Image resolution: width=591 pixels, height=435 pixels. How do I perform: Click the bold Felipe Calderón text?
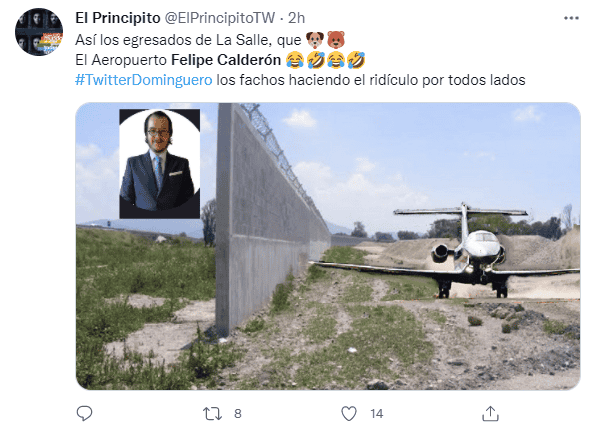point(226,60)
